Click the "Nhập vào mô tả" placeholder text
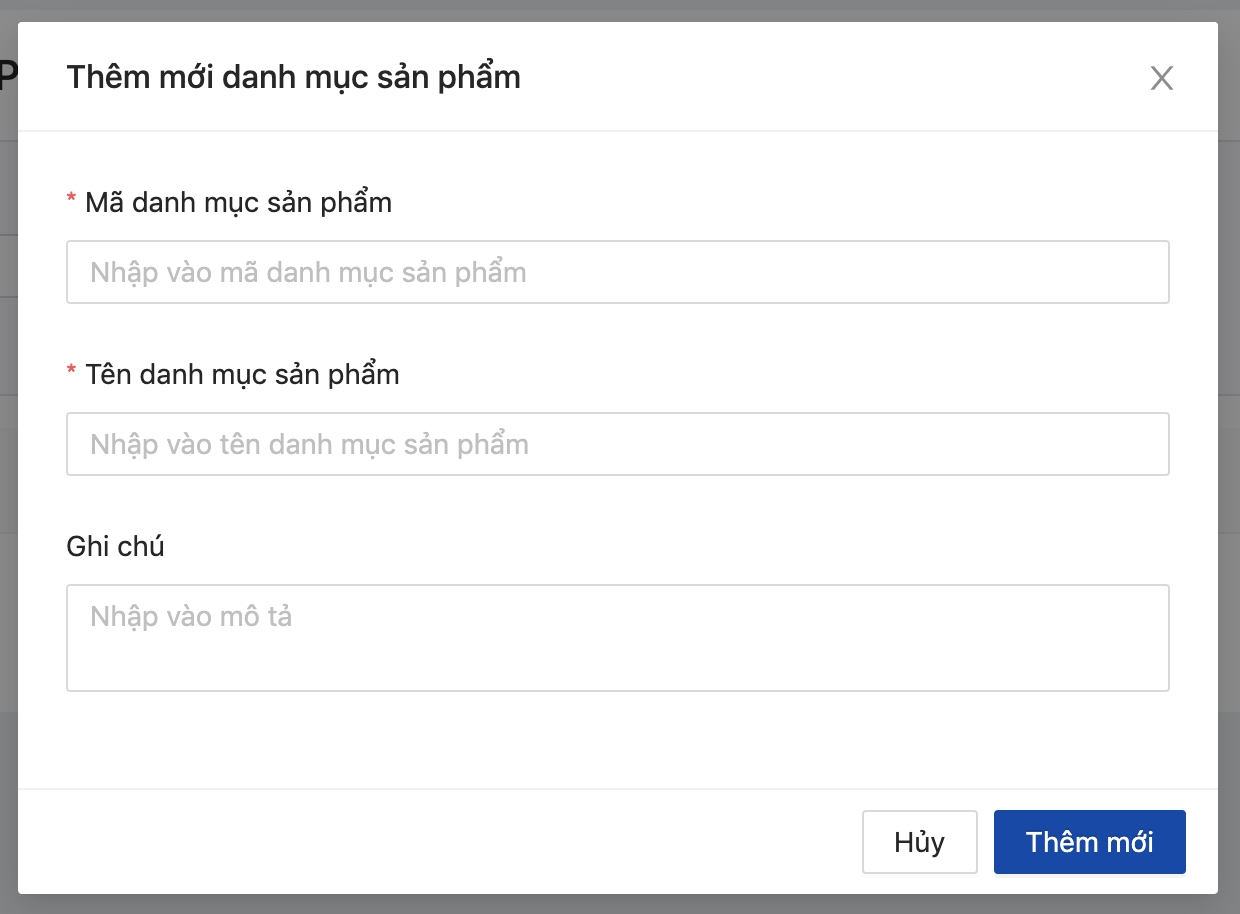Image resolution: width=1240 pixels, height=914 pixels. pyautogui.click(x=191, y=616)
